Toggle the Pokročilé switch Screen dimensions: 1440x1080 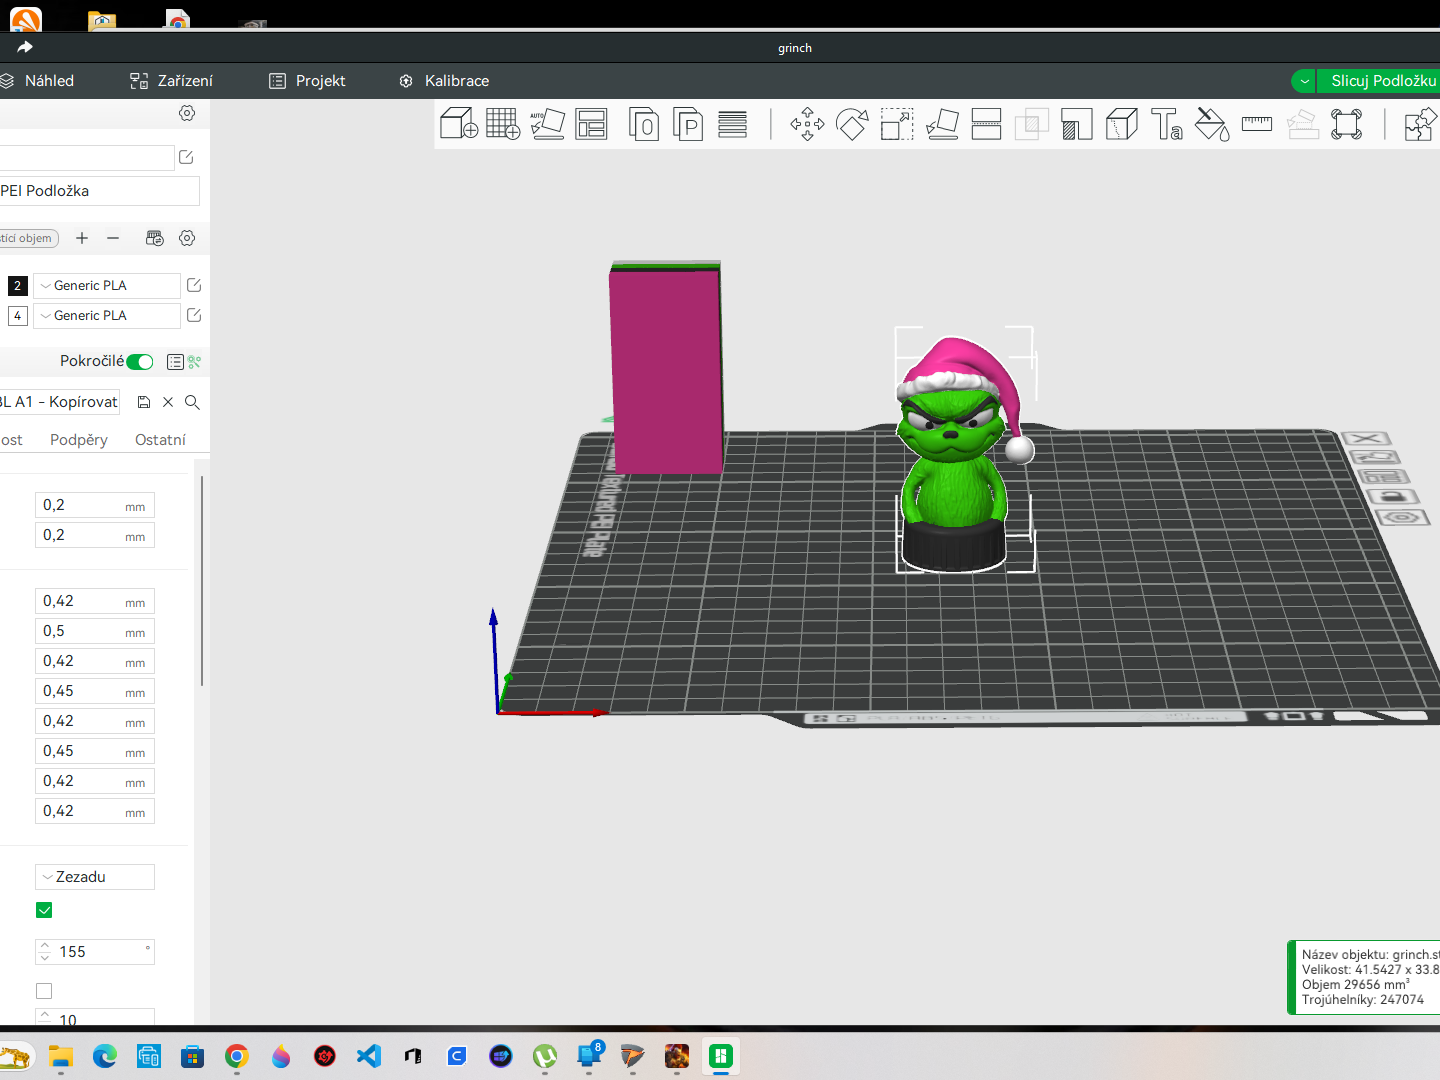coord(140,362)
